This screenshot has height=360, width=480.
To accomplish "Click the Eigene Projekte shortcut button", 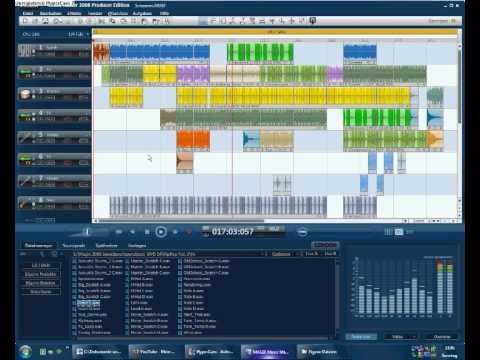I will tap(41, 274).
